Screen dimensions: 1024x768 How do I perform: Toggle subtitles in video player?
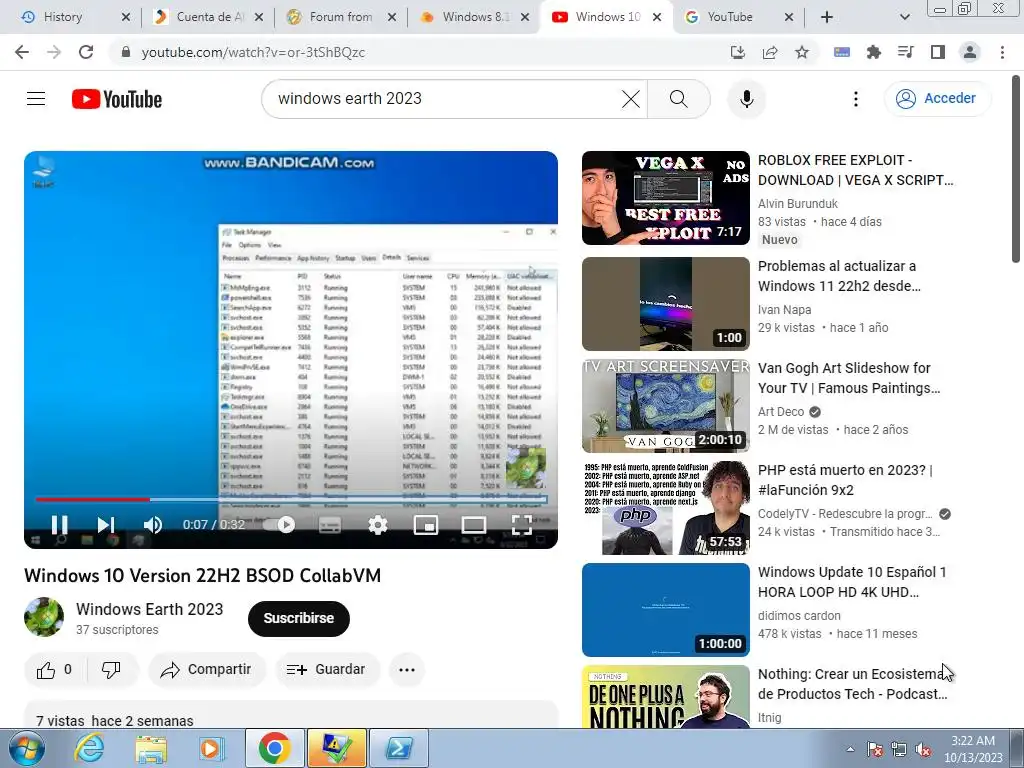330,524
